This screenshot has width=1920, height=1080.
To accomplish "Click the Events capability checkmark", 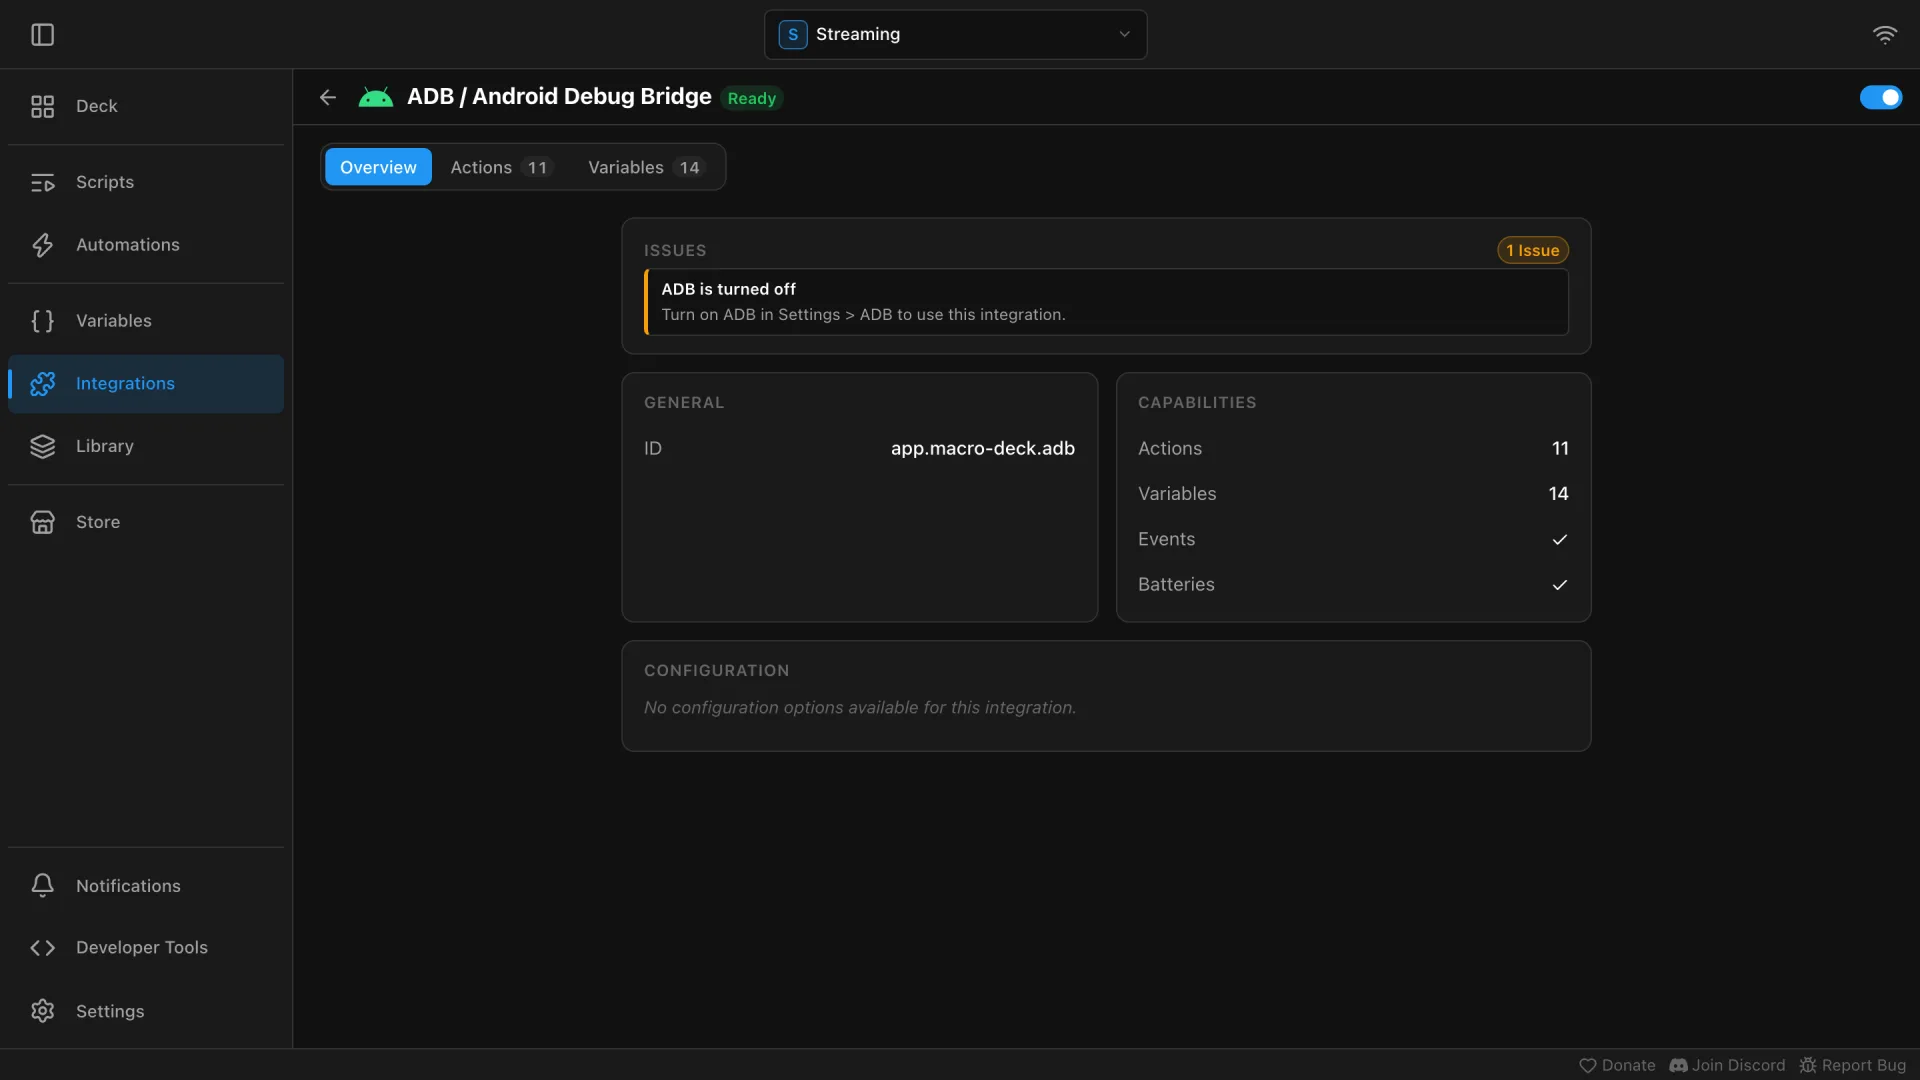I will 1559,539.
